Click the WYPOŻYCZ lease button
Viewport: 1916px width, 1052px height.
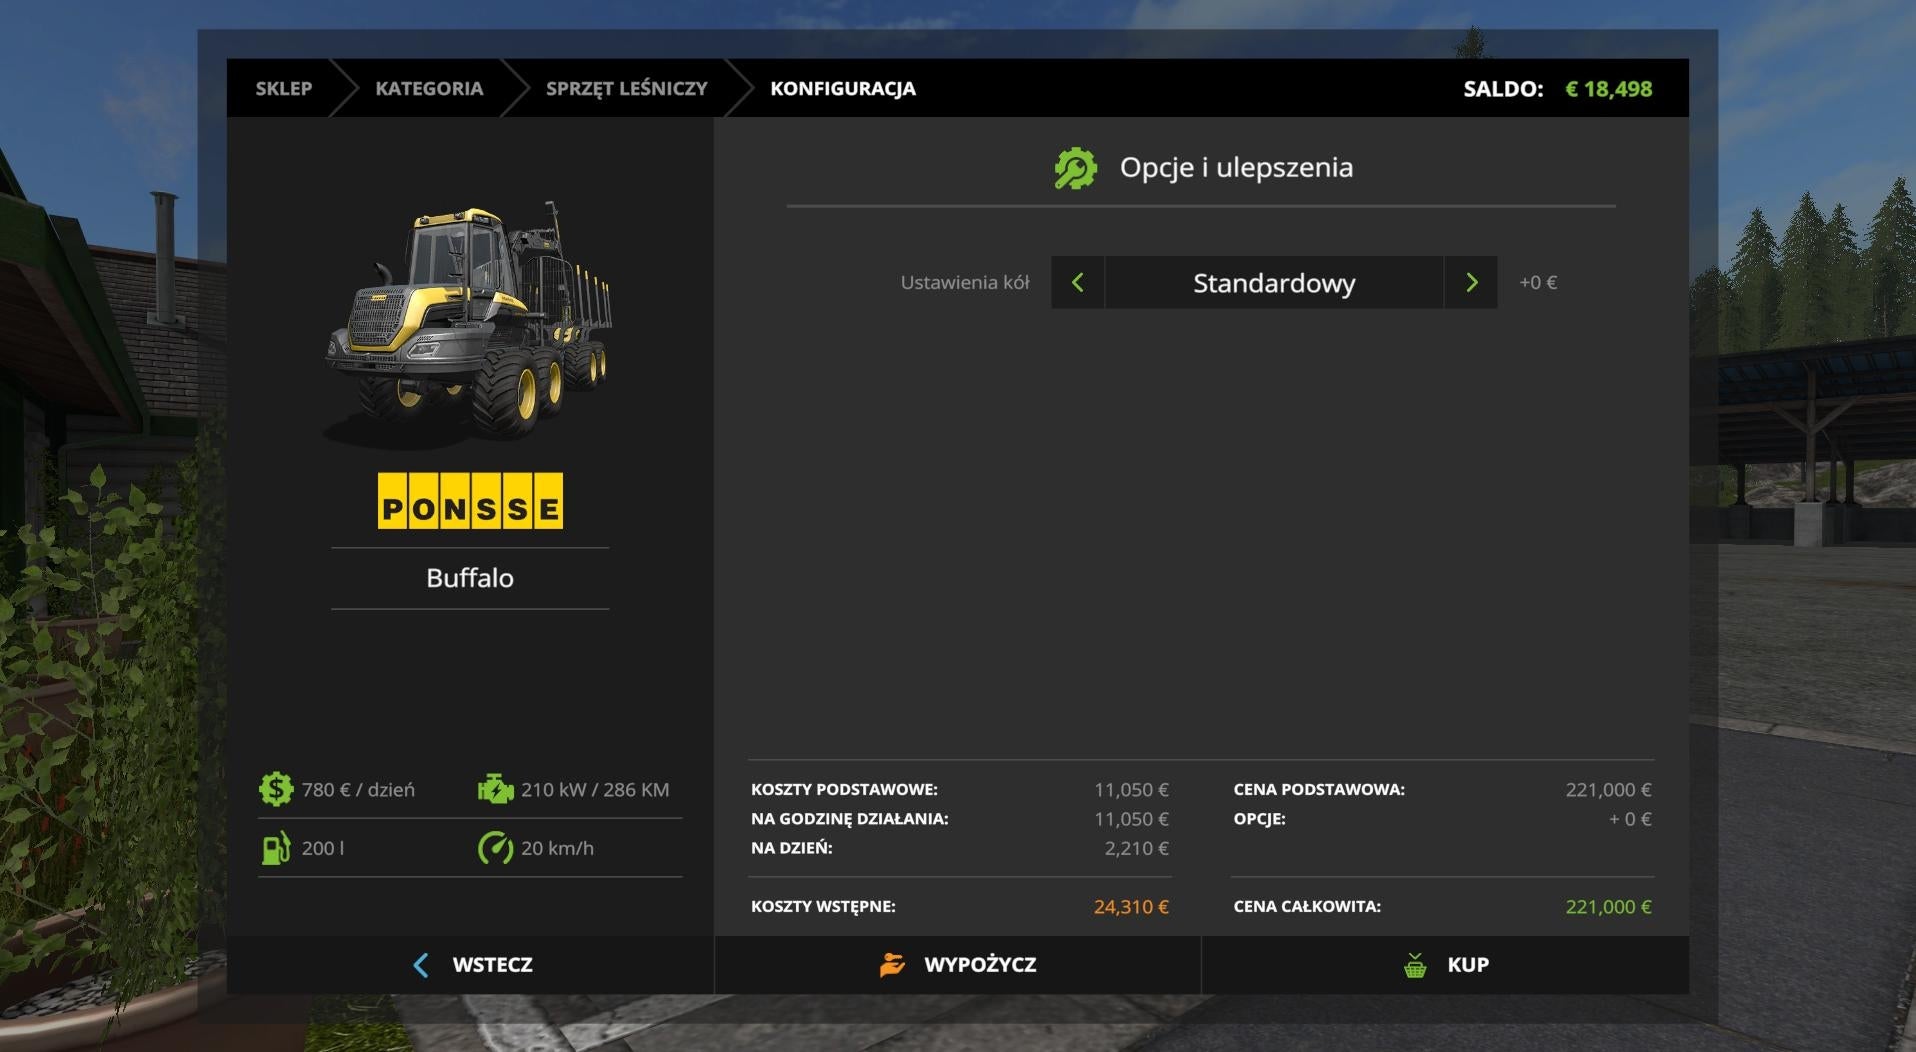[x=958, y=965]
